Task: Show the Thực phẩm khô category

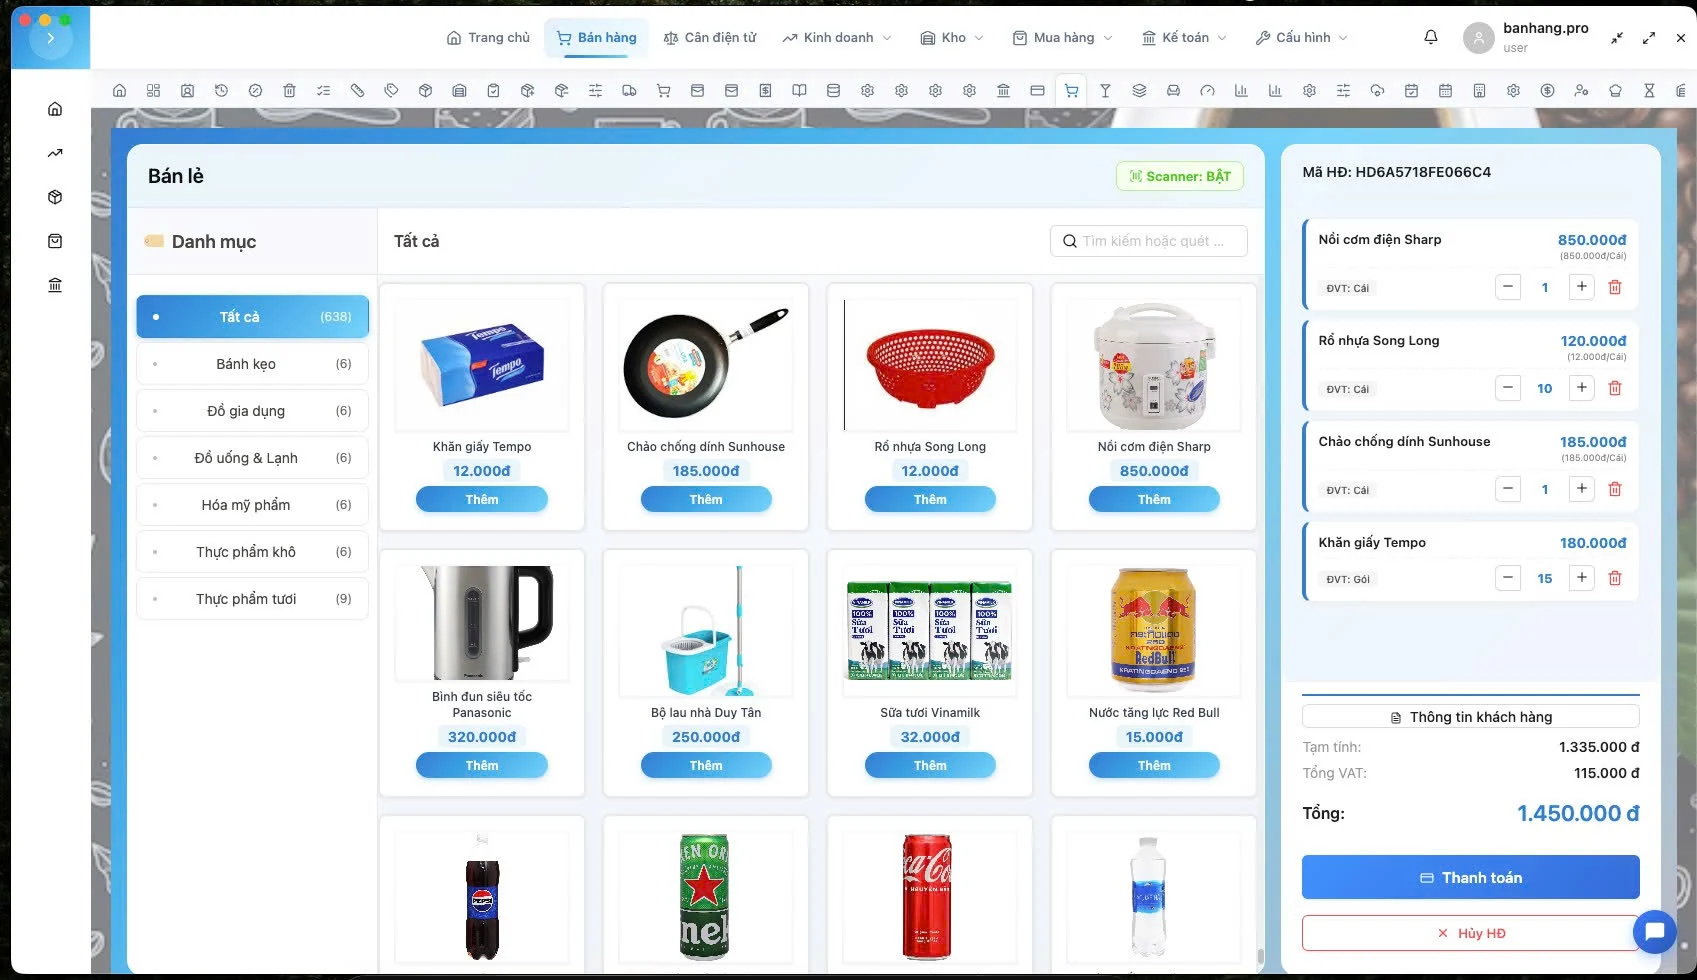Action: point(252,552)
